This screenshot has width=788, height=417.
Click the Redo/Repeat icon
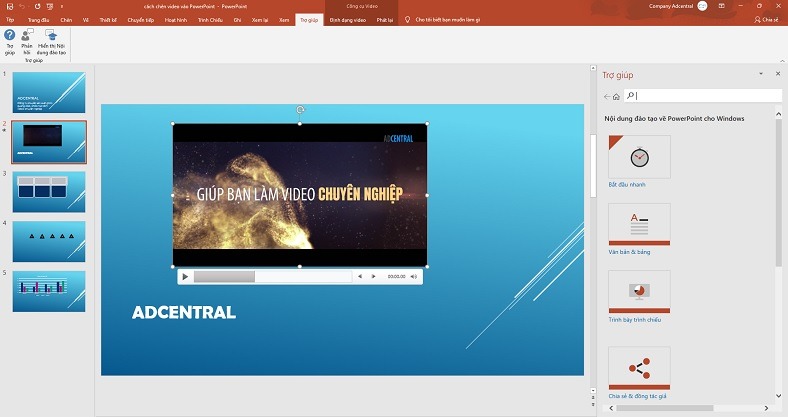point(37,6)
